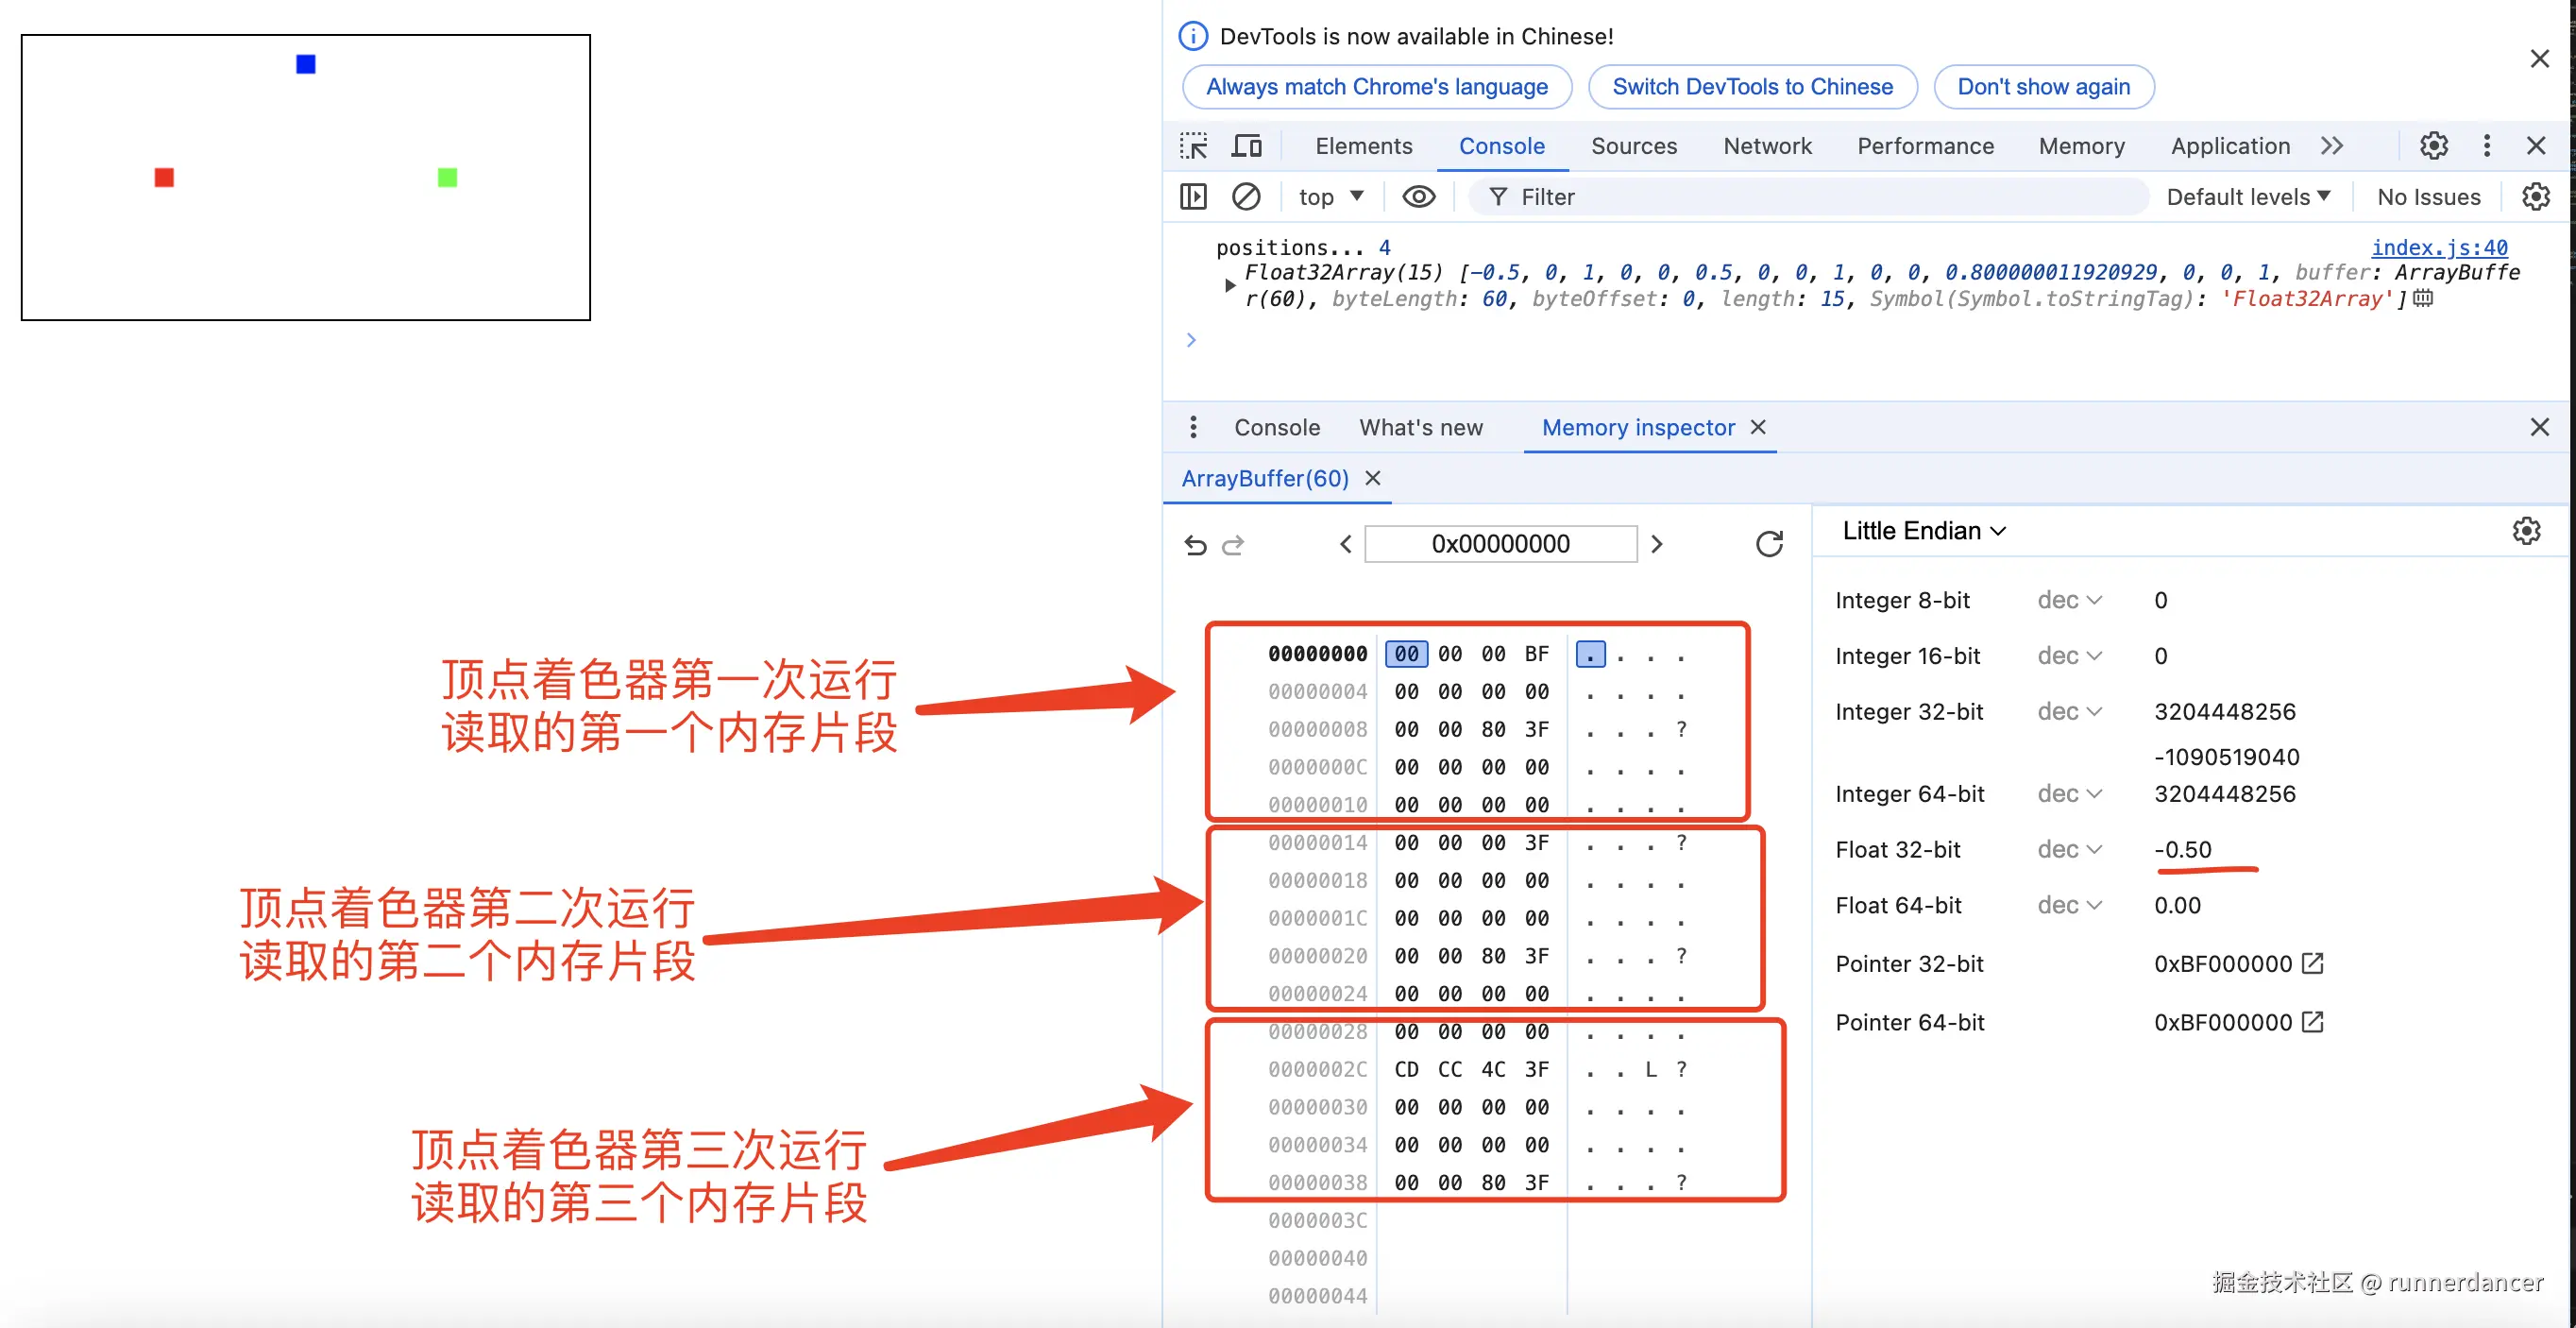Click the inspect element picker icon

pyautogui.click(x=1193, y=146)
